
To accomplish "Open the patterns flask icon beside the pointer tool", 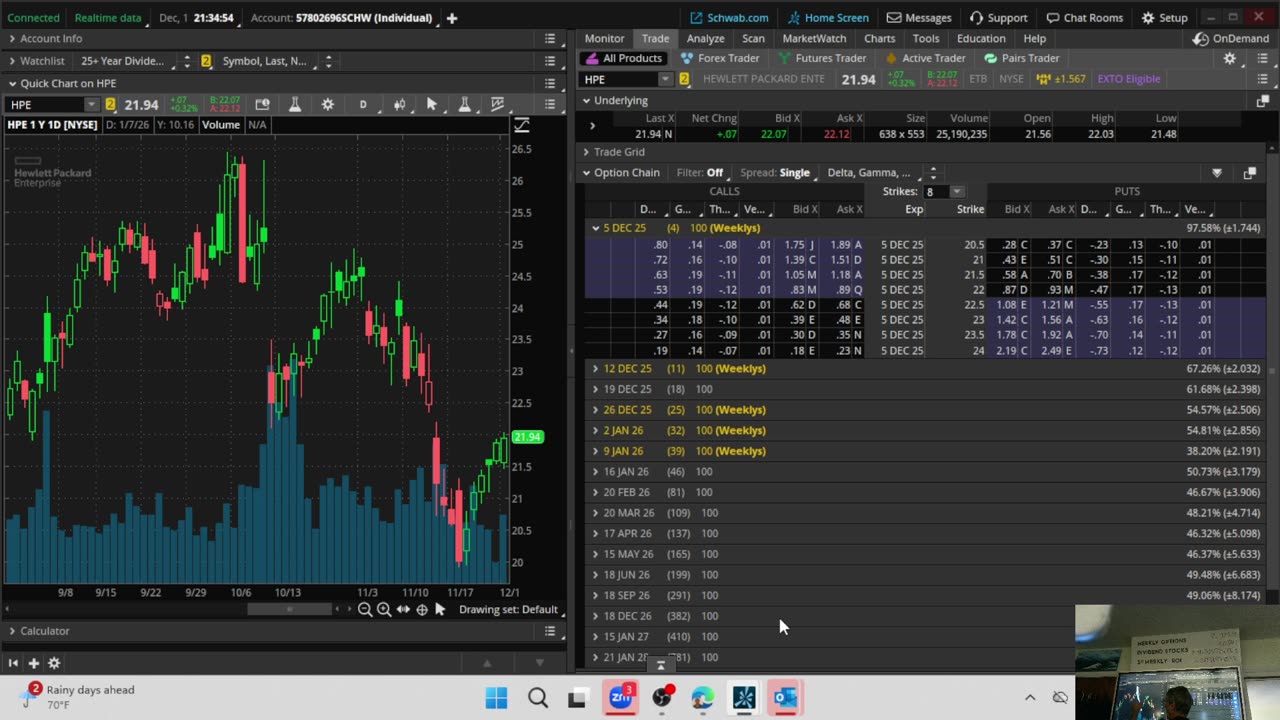I will pyautogui.click(x=464, y=104).
